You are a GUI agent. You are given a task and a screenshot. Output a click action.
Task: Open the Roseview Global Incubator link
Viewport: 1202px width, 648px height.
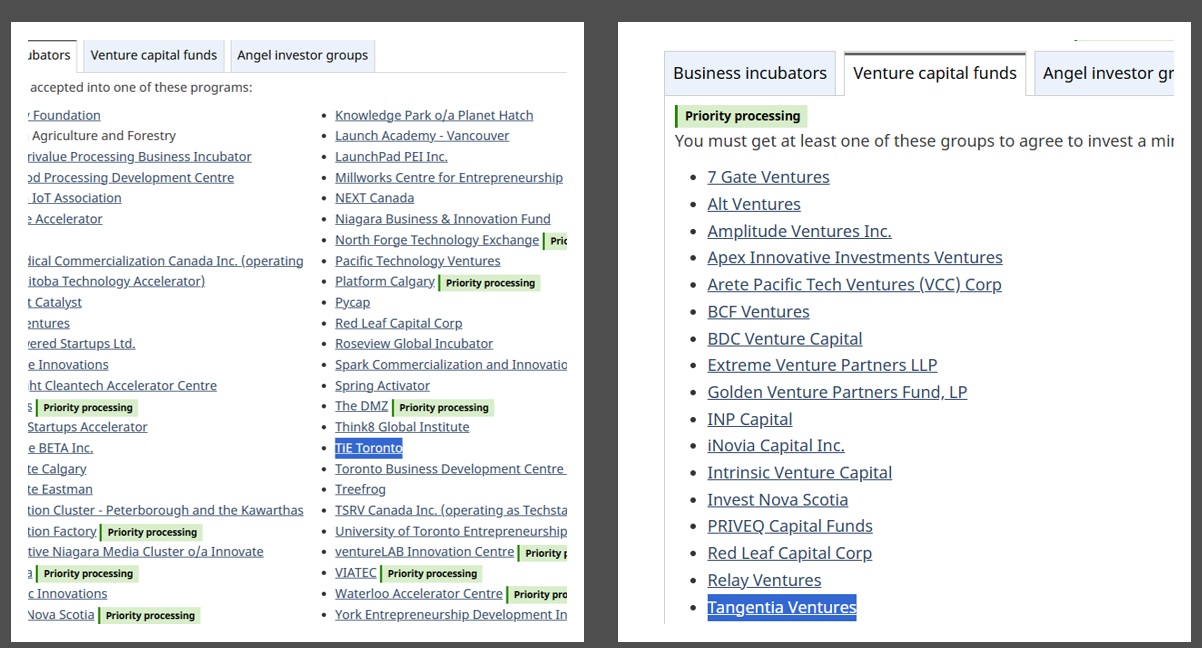[413, 344]
